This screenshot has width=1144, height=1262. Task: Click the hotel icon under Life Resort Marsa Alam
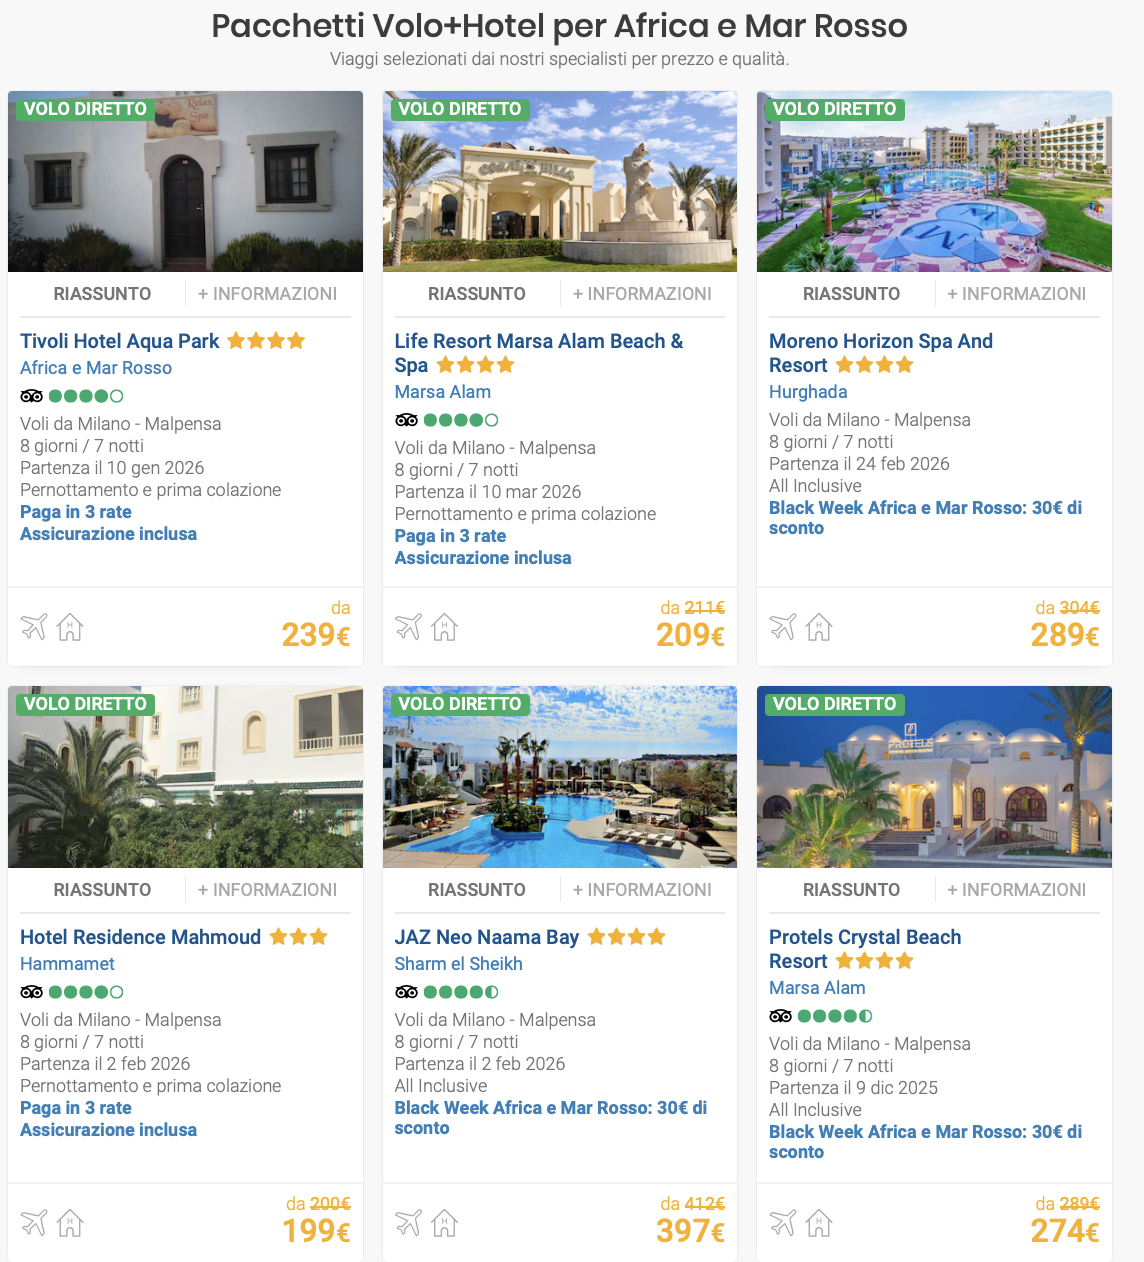(444, 627)
